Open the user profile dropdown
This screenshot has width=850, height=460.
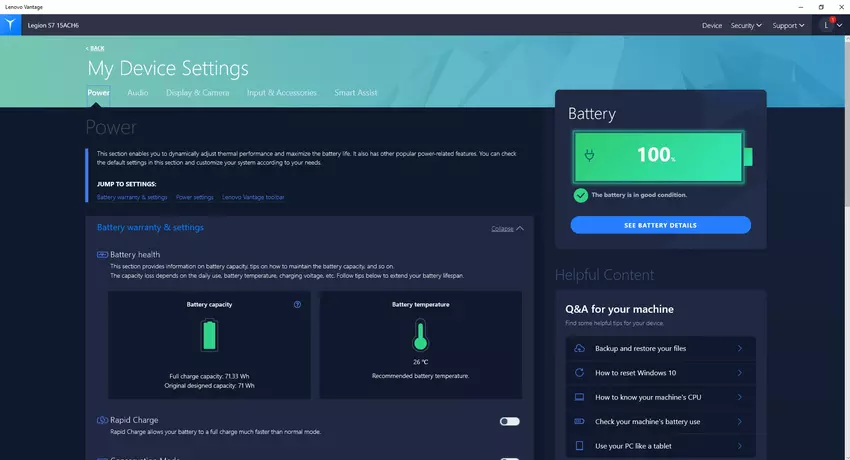830,25
